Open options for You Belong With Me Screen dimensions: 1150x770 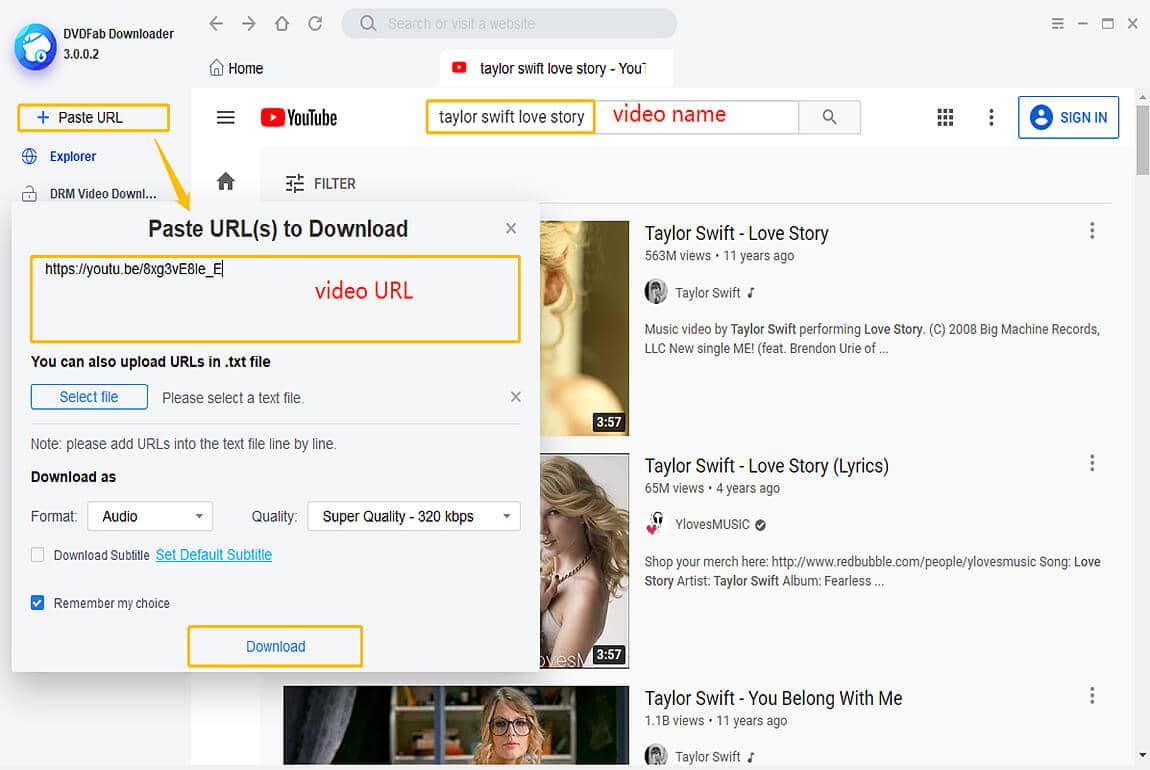1092,695
